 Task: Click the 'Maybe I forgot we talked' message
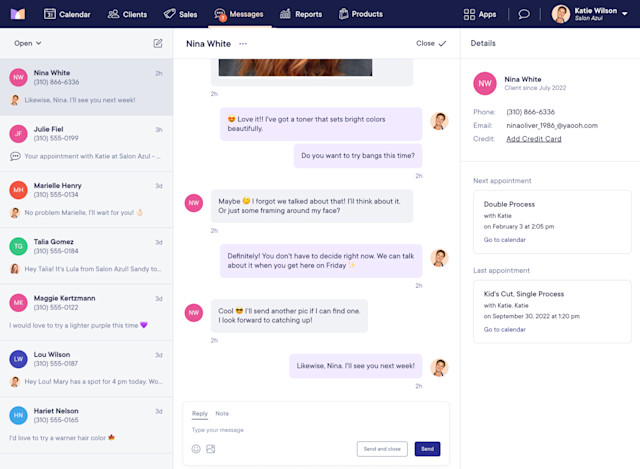click(x=312, y=206)
